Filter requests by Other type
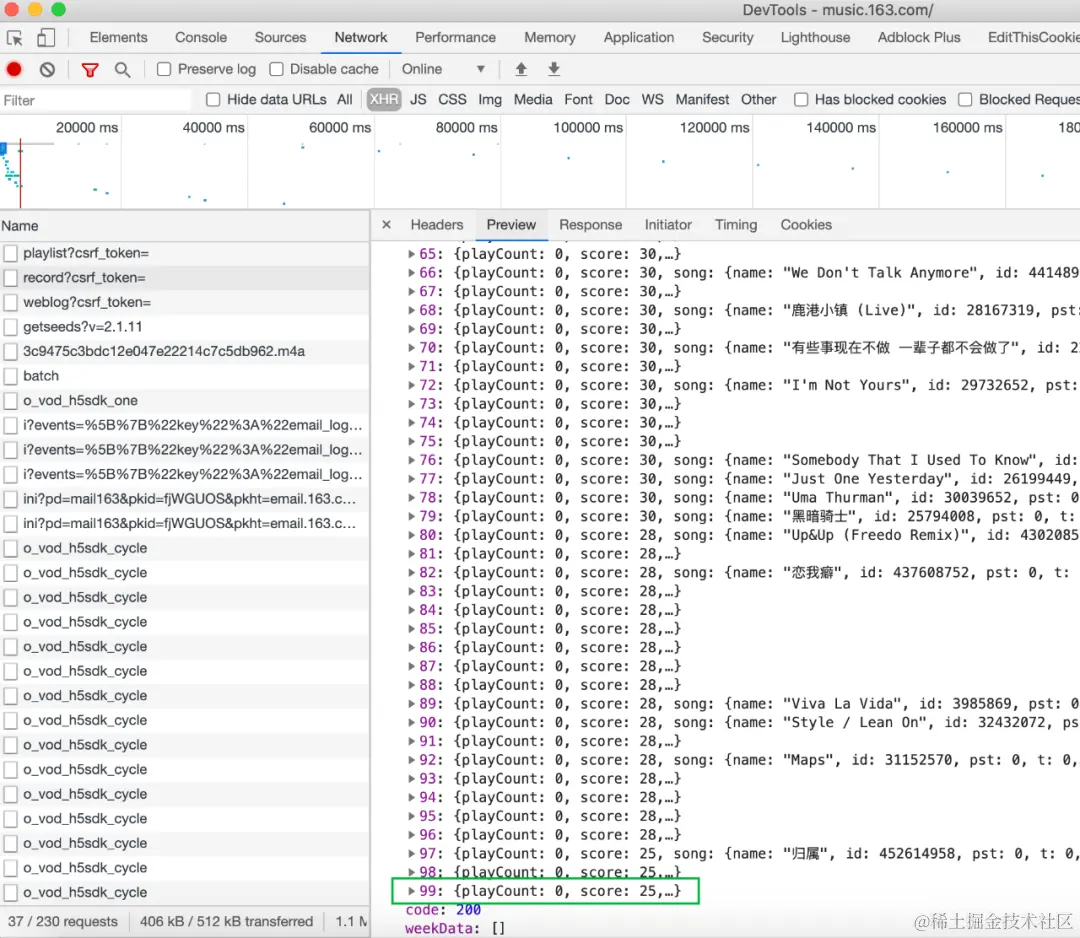This screenshot has height=938, width=1080. [x=758, y=99]
